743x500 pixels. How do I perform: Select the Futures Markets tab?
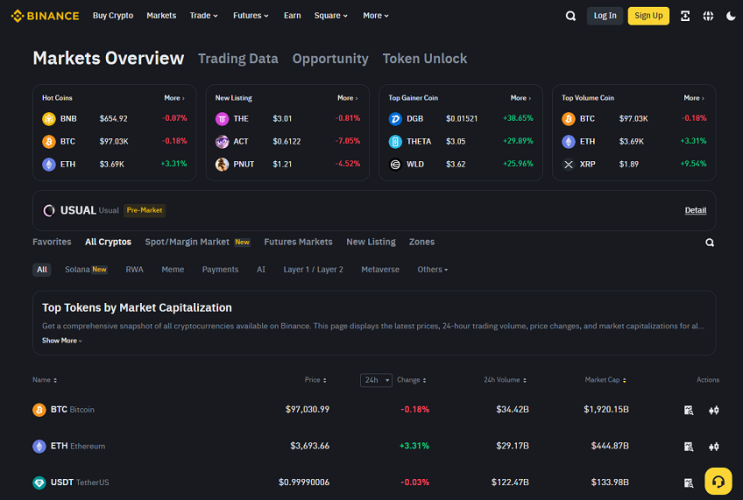tap(298, 242)
